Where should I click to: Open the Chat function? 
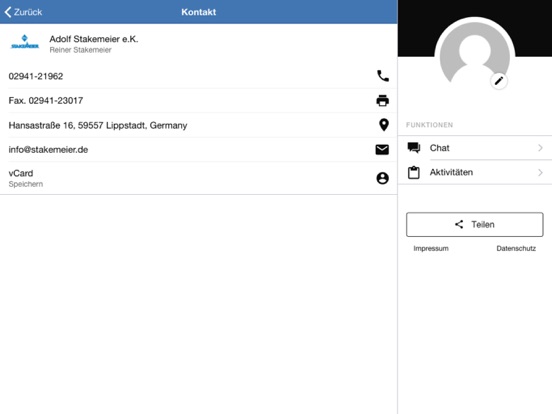[475, 148]
